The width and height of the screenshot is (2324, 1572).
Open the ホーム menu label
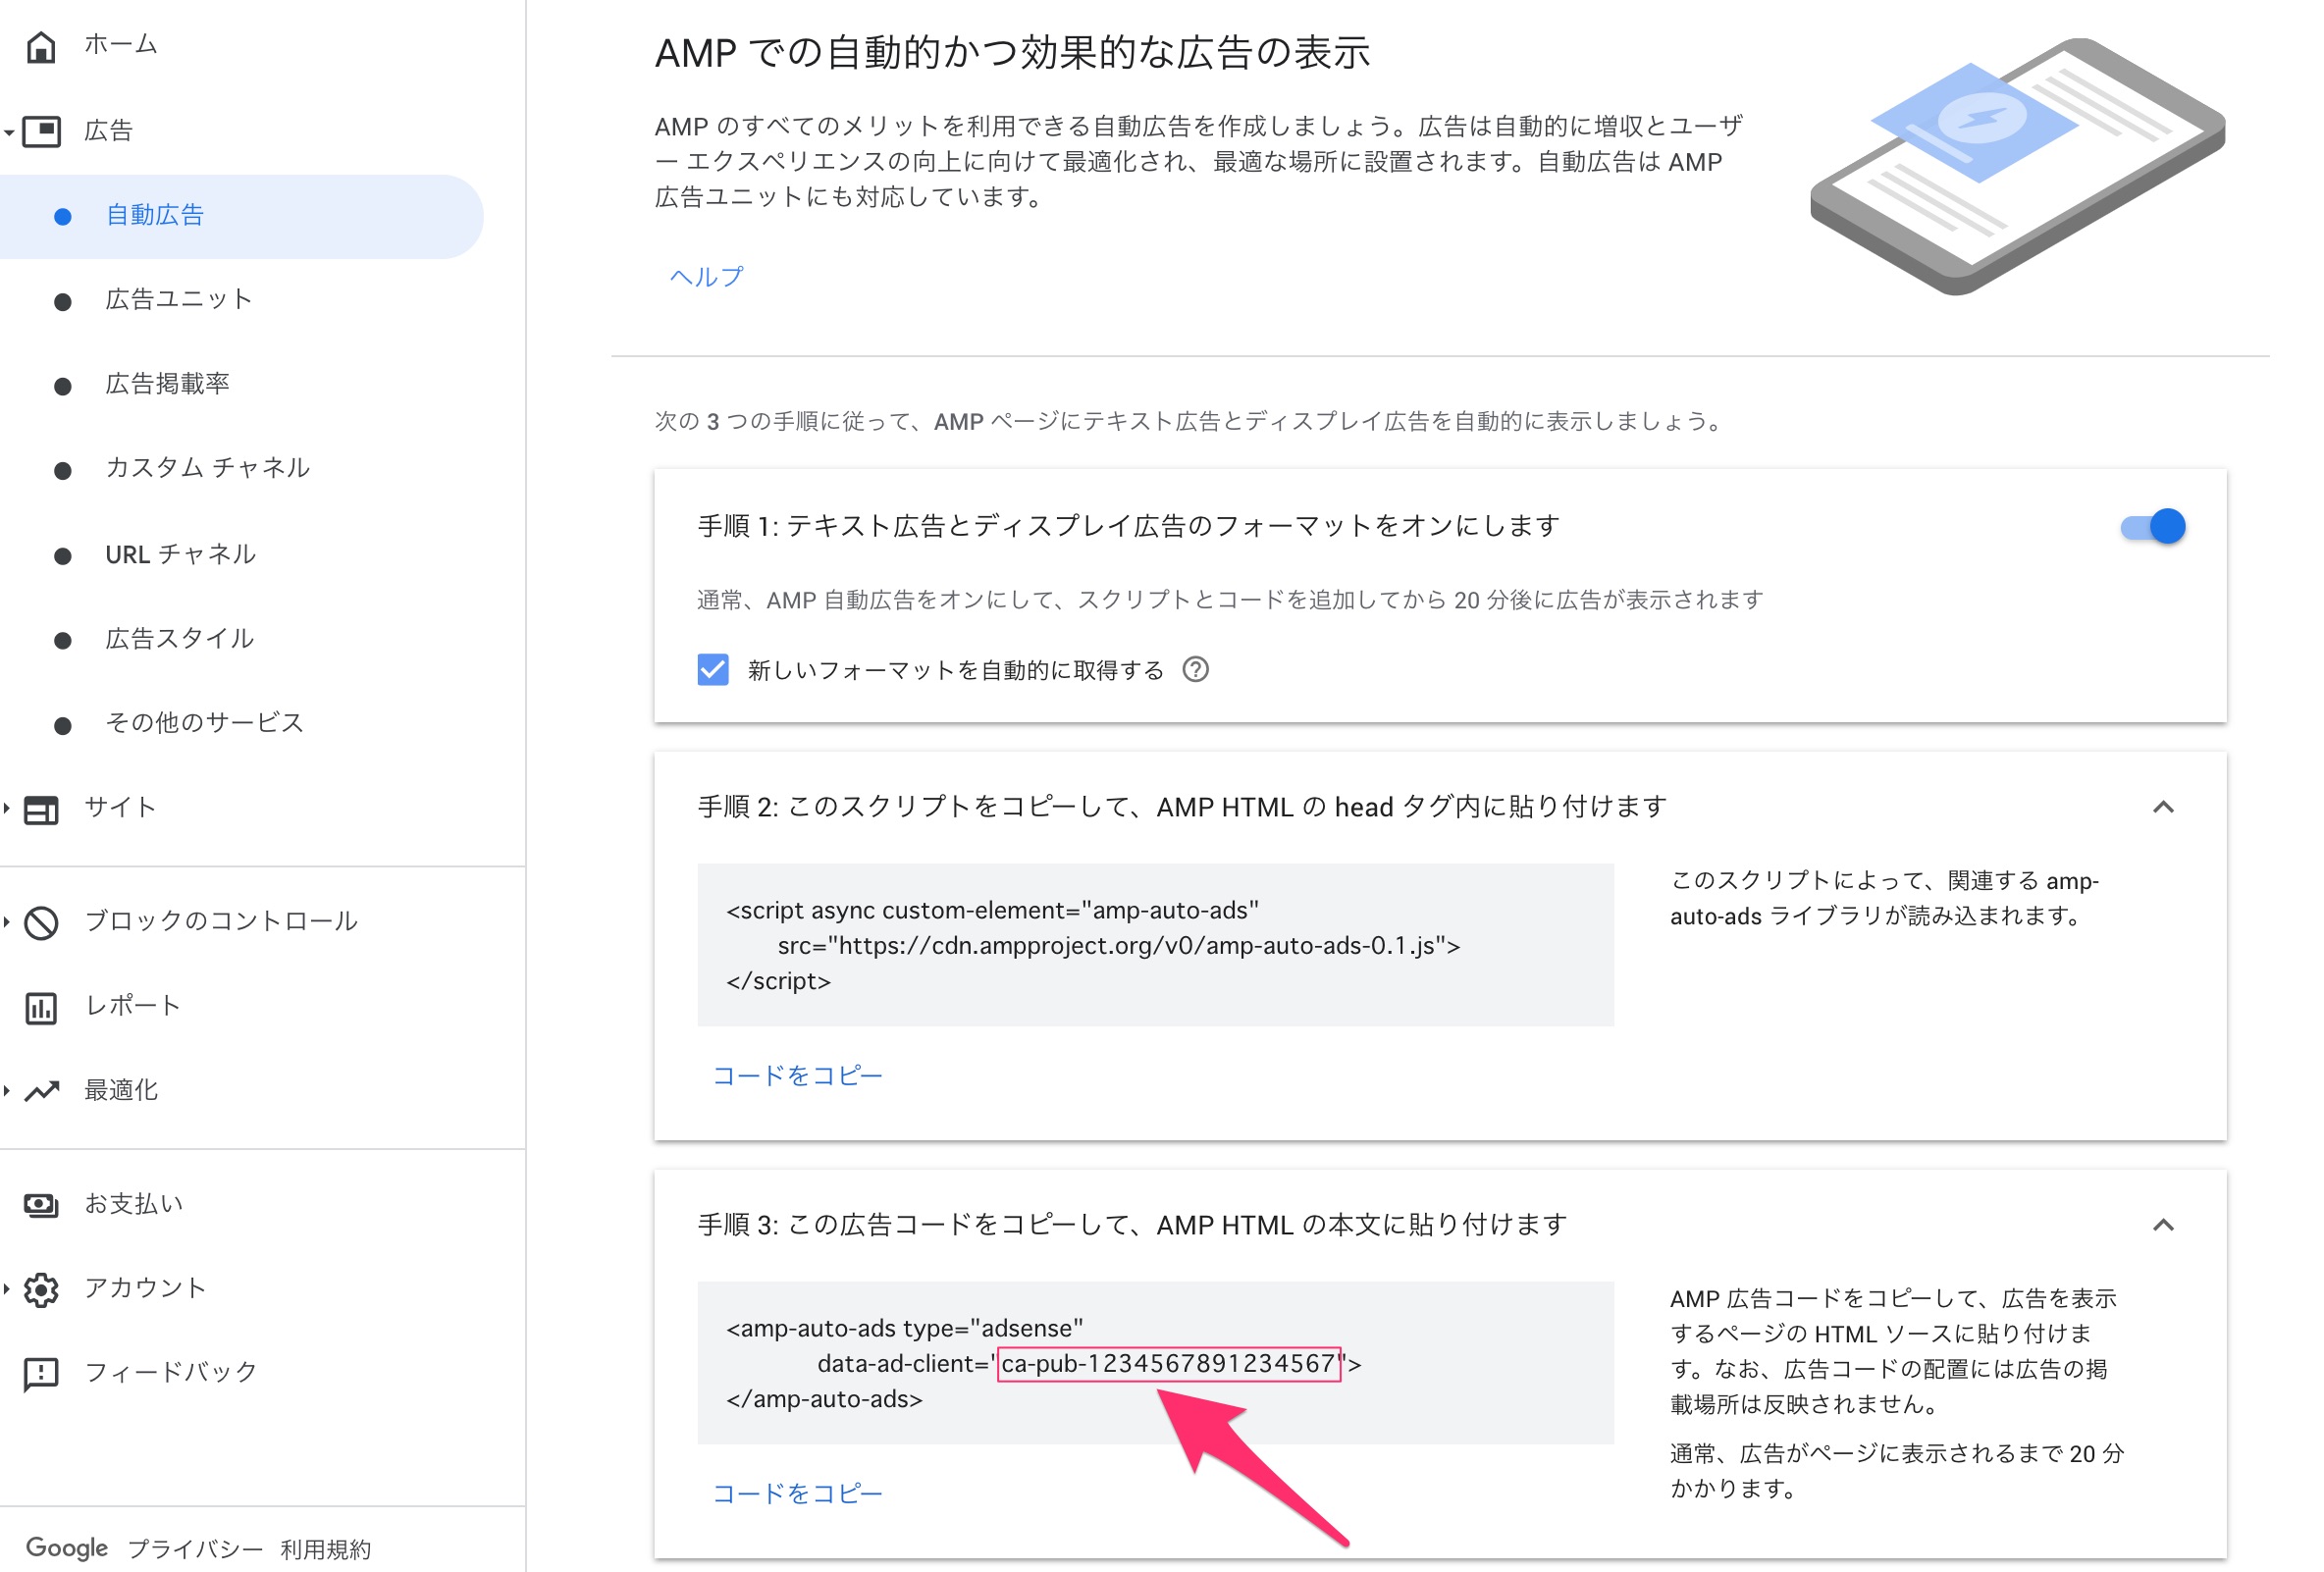pos(121,45)
